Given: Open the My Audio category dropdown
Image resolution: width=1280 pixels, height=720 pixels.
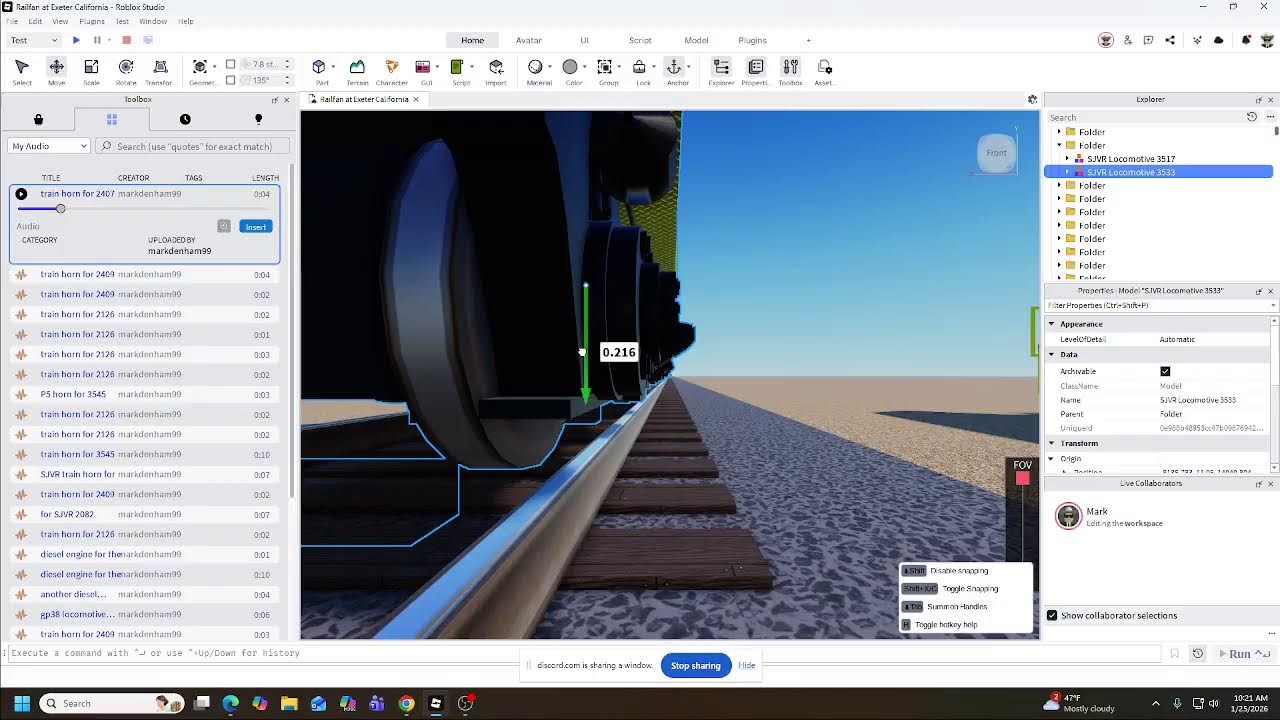Looking at the screenshot, I should 49,146.
